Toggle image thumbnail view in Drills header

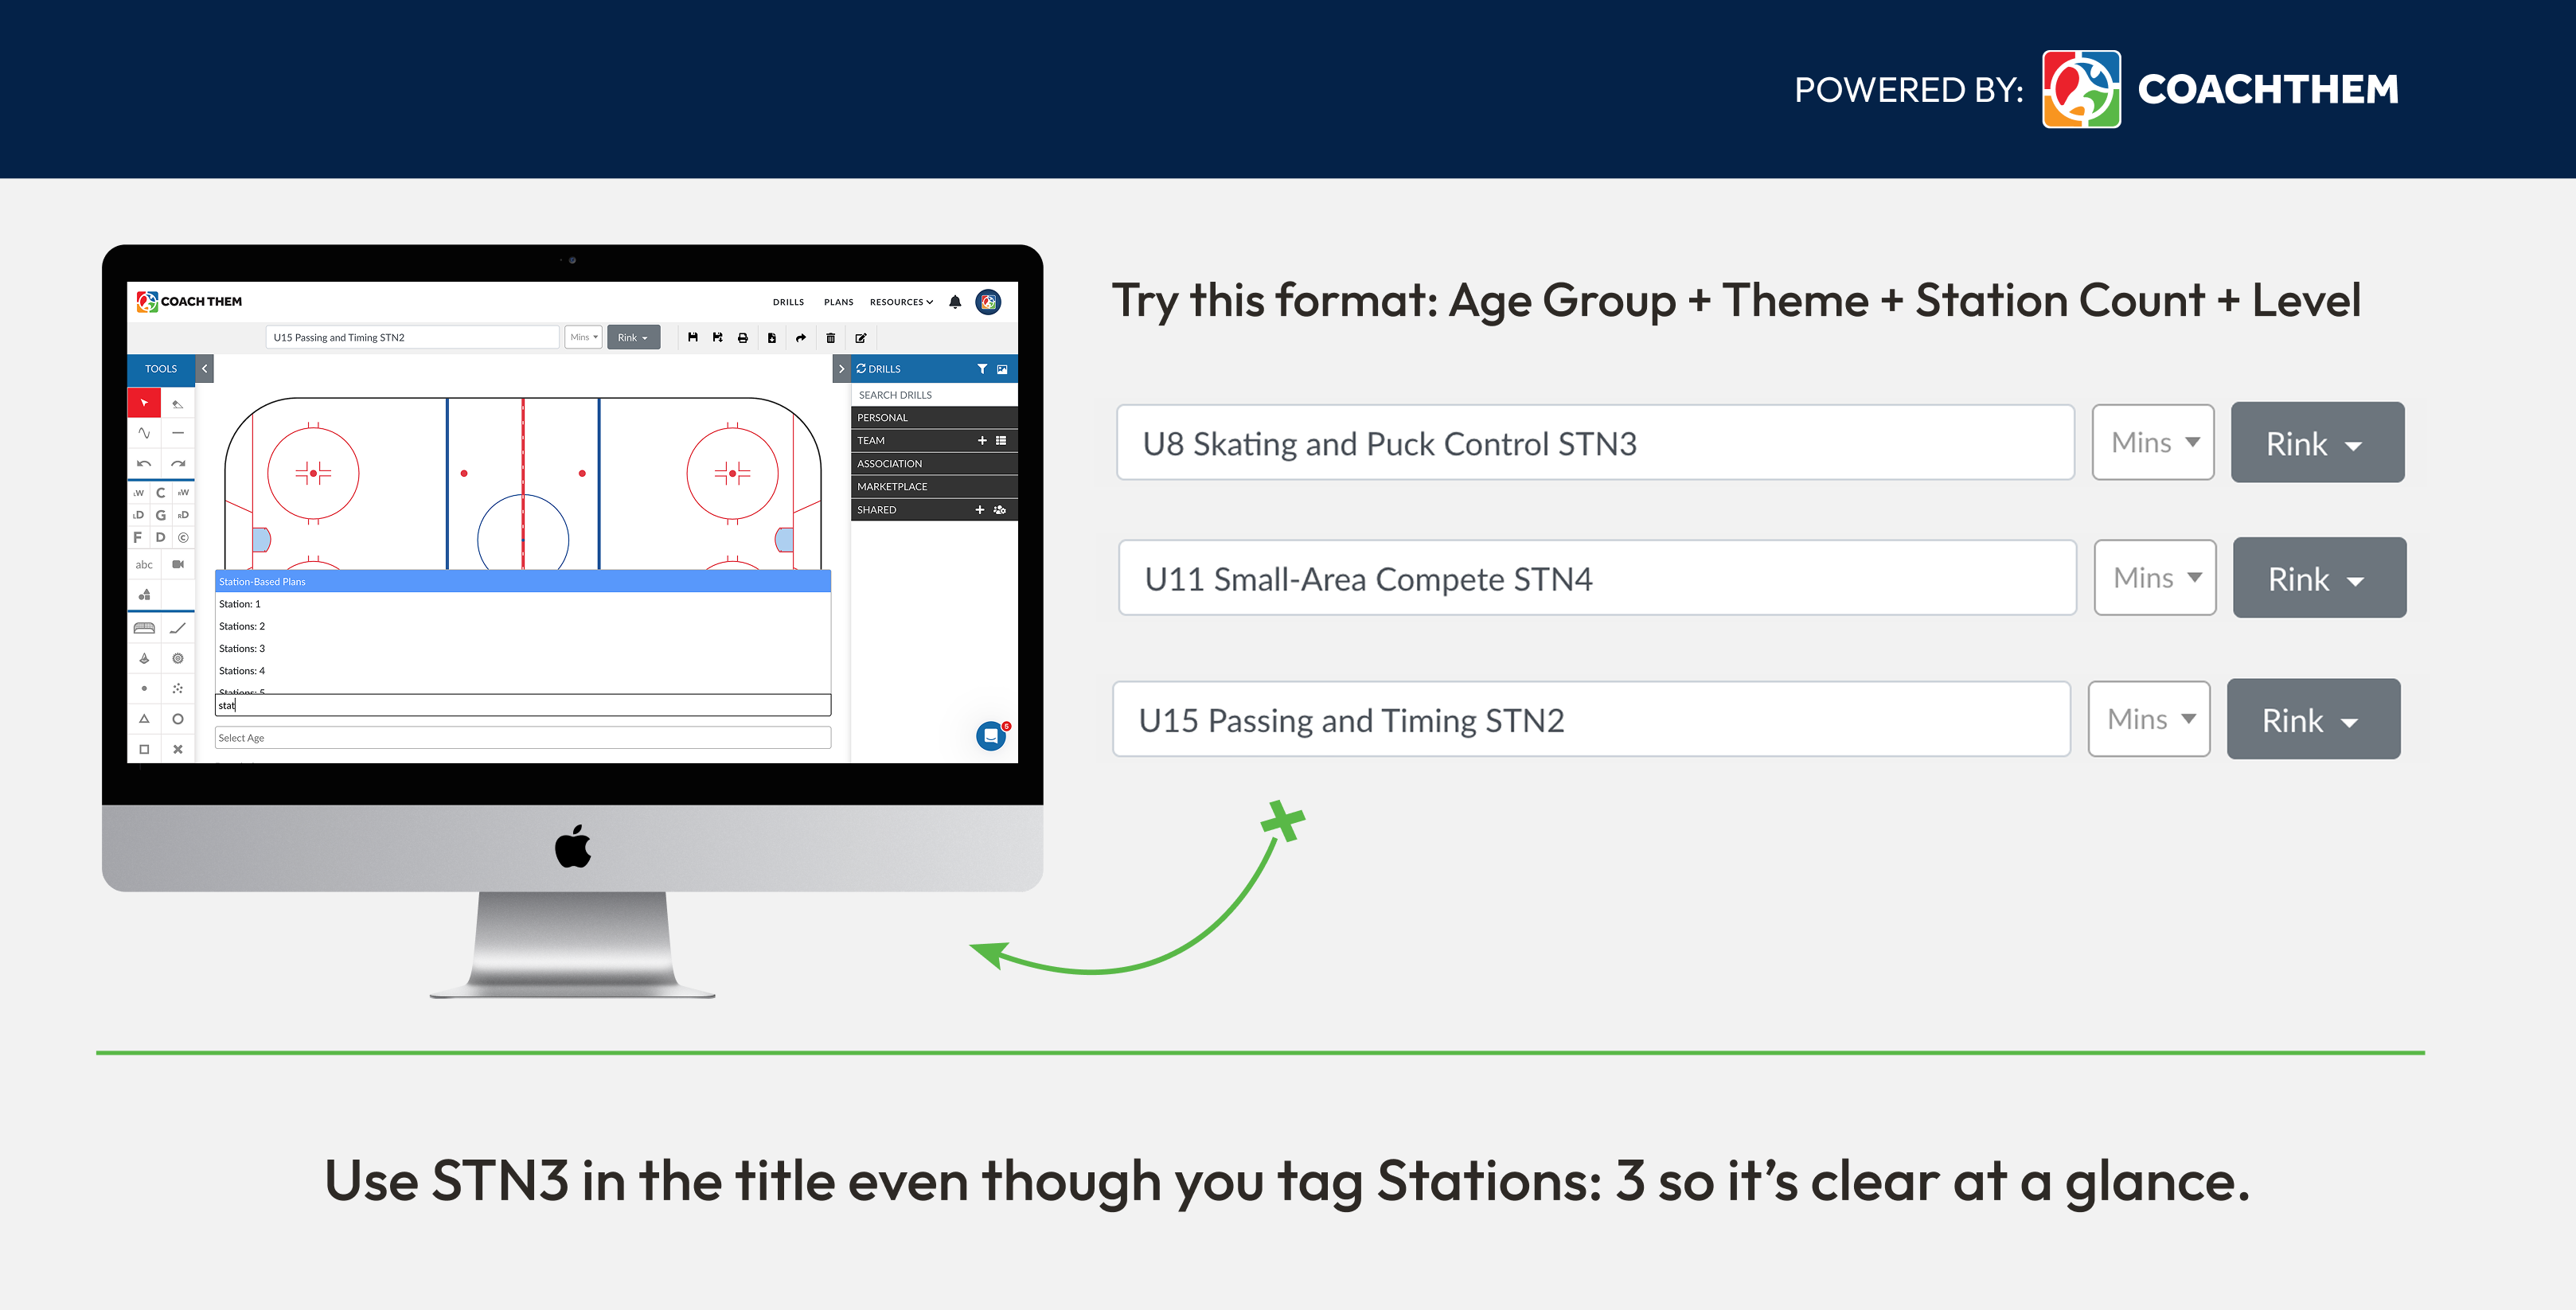(x=1004, y=369)
